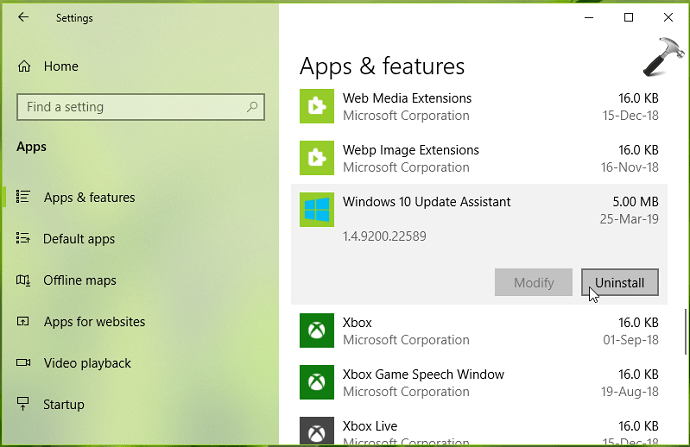
Task: Click the Offline maps icon
Action: coord(23,280)
